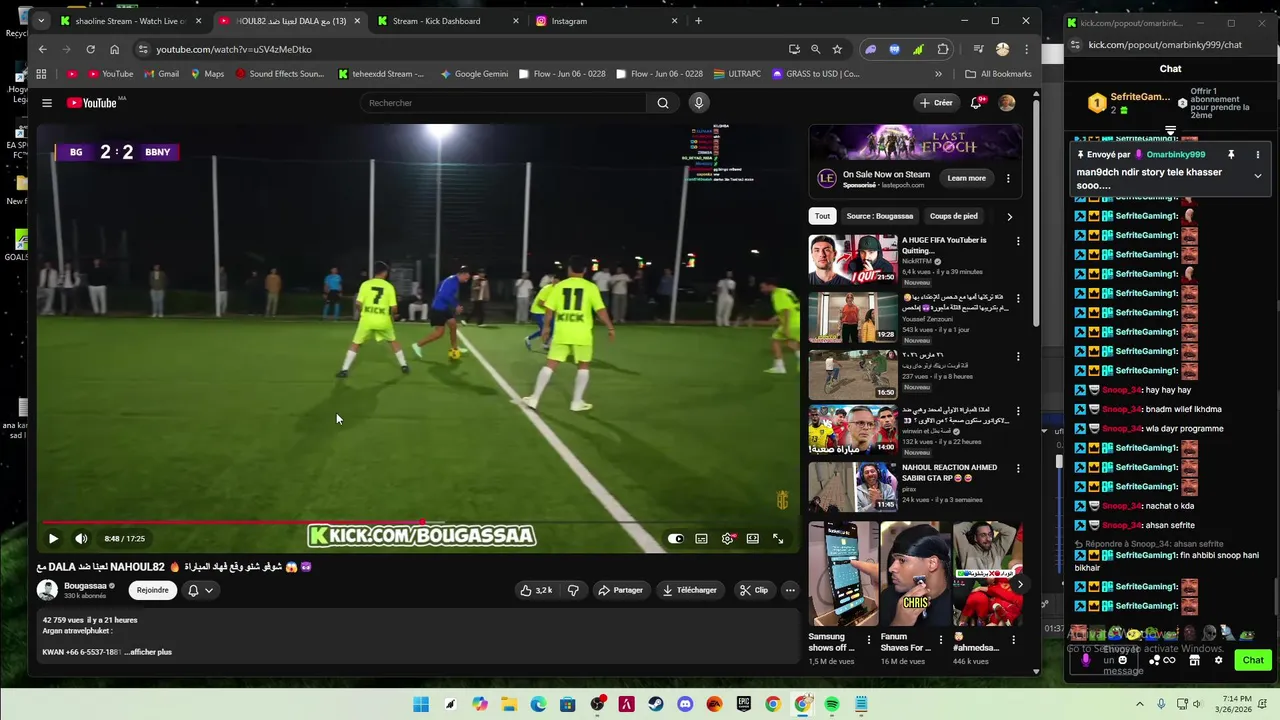1280x720 pixels.
Task: Open YouTube notifications bell
Action: coord(976,103)
